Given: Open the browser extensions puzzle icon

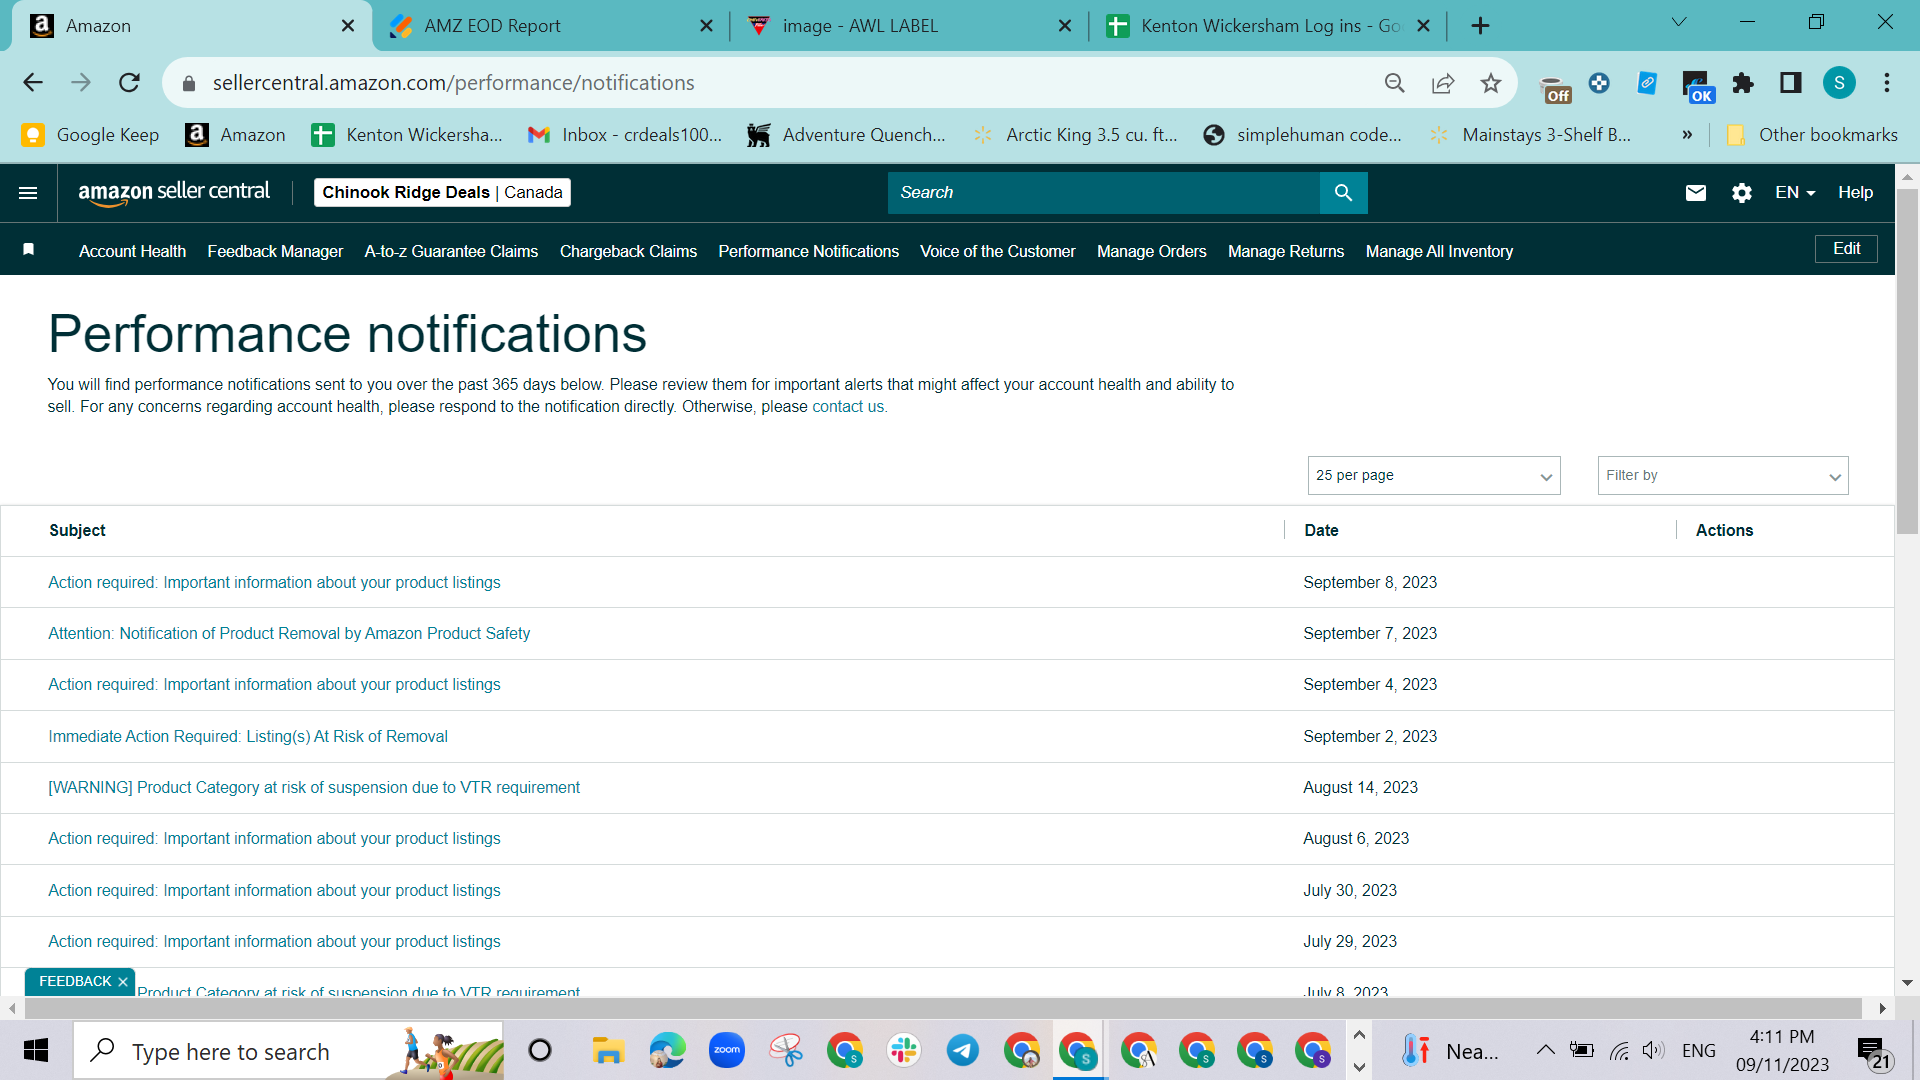Looking at the screenshot, I should (x=1743, y=83).
